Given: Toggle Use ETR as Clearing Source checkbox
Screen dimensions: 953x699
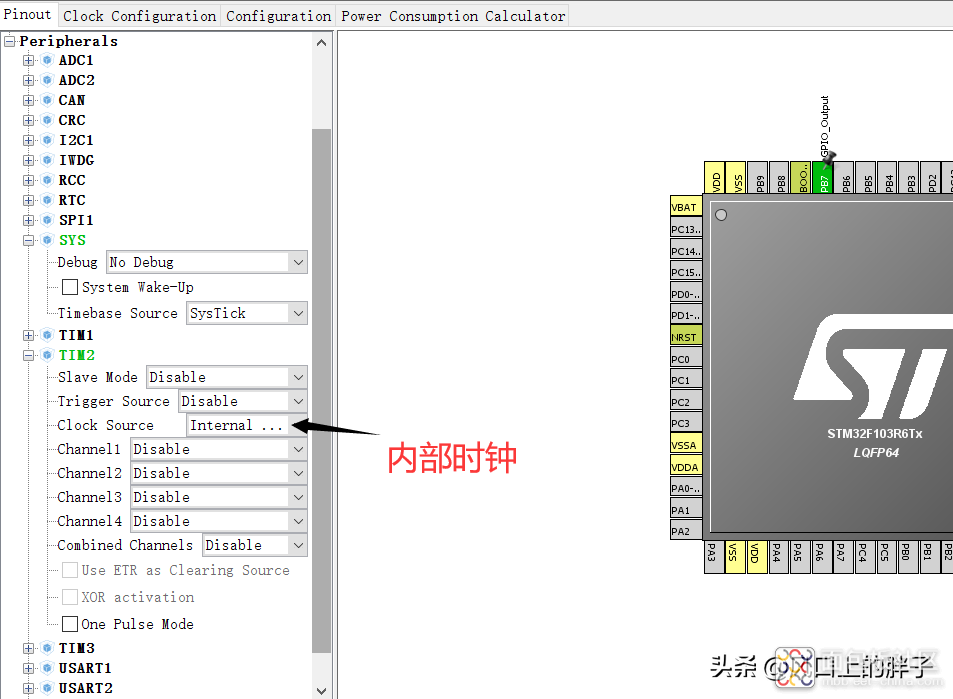Looking at the screenshot, I should pos(70,570).
